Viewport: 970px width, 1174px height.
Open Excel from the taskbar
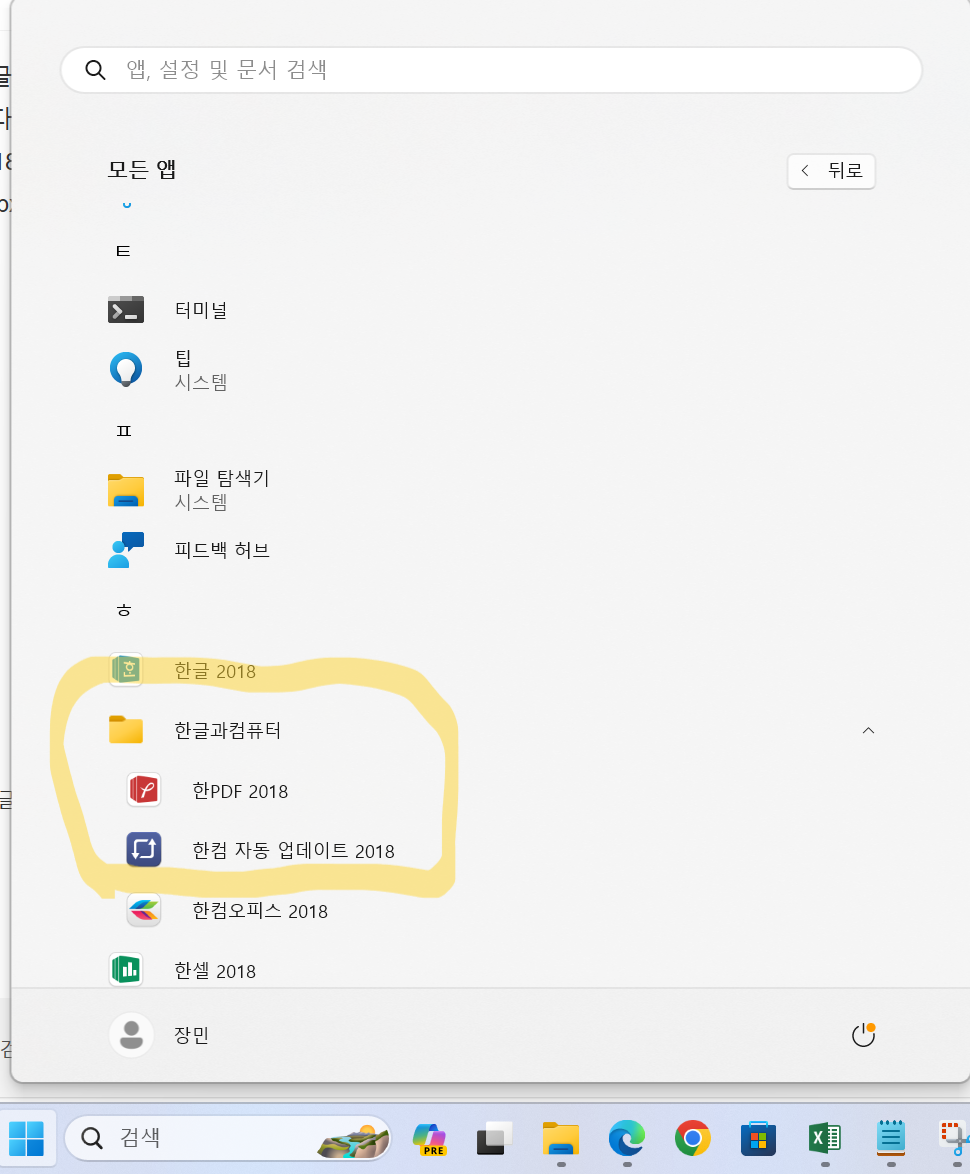click(824, 1139)
